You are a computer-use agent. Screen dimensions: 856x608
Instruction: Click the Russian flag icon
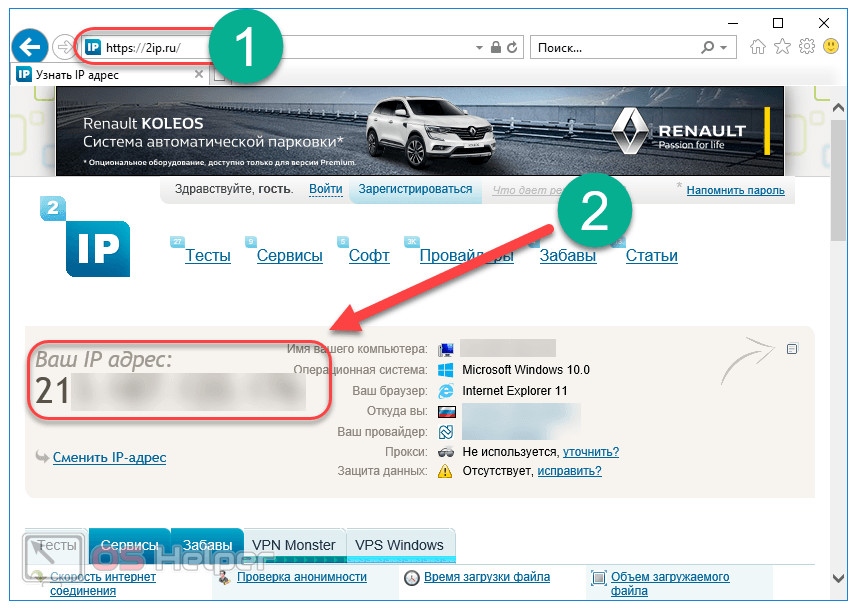pyautogui.click(x=447, y=412)
